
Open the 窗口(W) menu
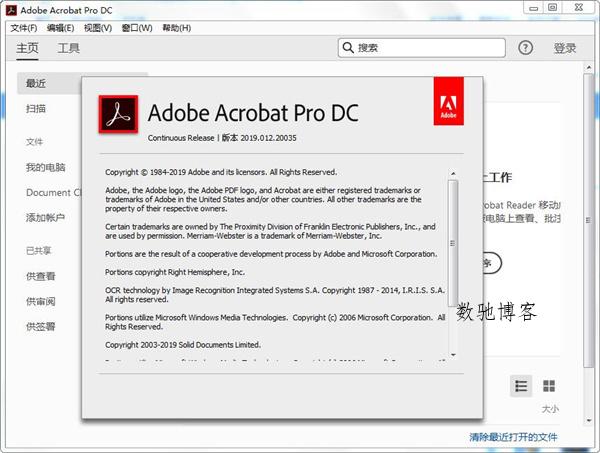(137, 28)
